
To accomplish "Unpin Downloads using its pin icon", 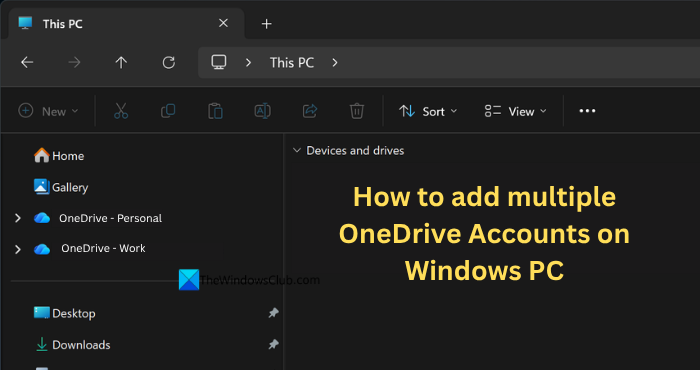I will pyautogui.click(x=273, y=345).
